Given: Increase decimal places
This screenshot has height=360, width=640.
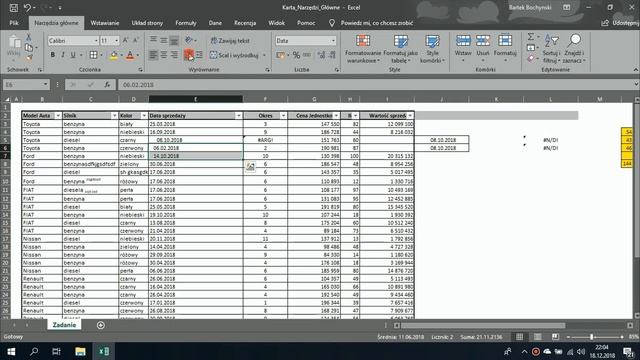Looking at the screenshot, I should 322,55.
